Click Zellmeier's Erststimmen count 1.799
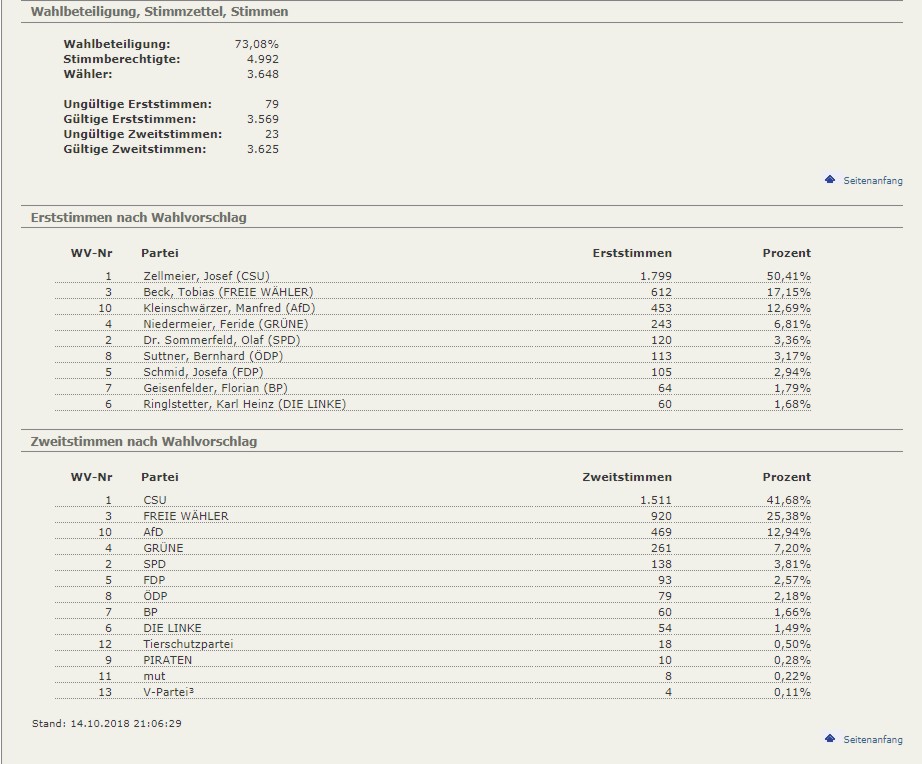Image resolution: width=922 pixels, height=764 pixels. pyautogui.click(x=656, y=276)
